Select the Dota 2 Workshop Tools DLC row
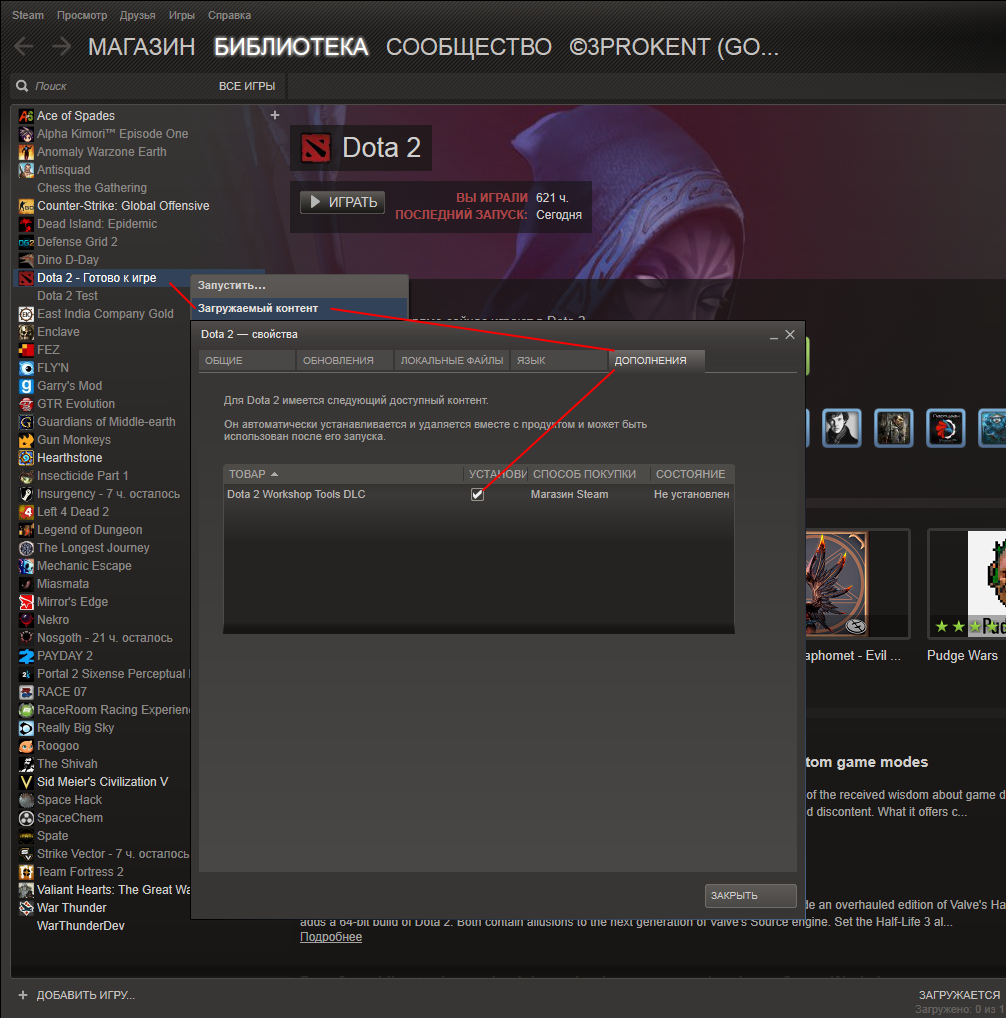Viewport: 1006px width, 1018px height. point(479,495)
